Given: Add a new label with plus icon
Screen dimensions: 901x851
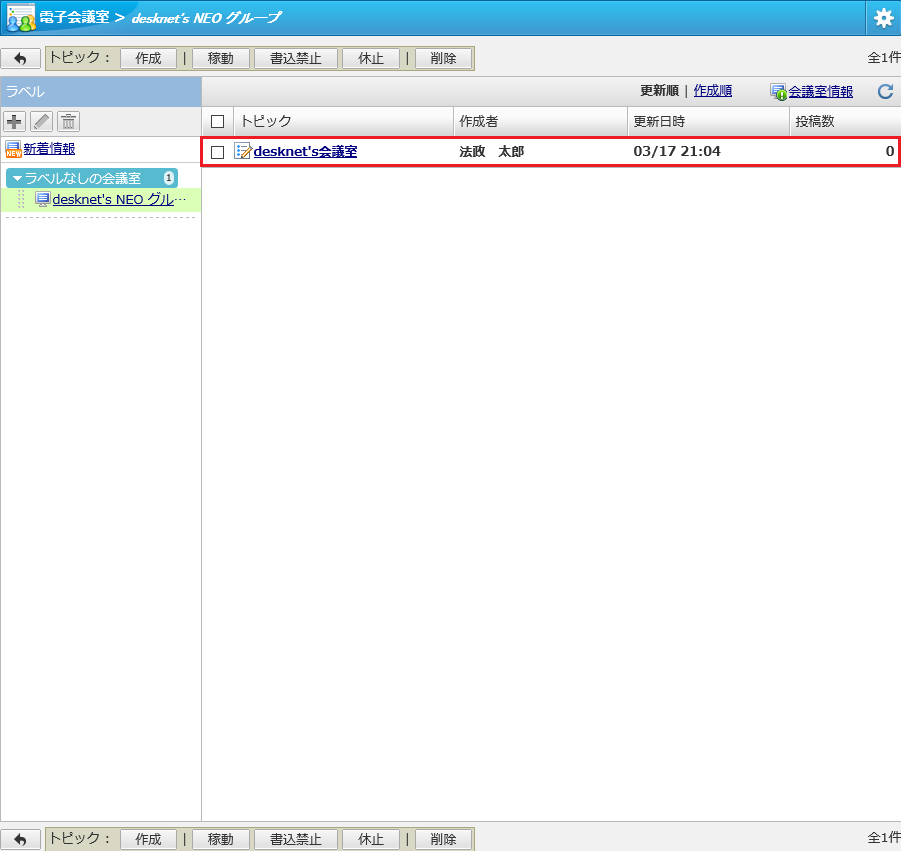Looking at the screenshot, I should [x=14, y=122].
